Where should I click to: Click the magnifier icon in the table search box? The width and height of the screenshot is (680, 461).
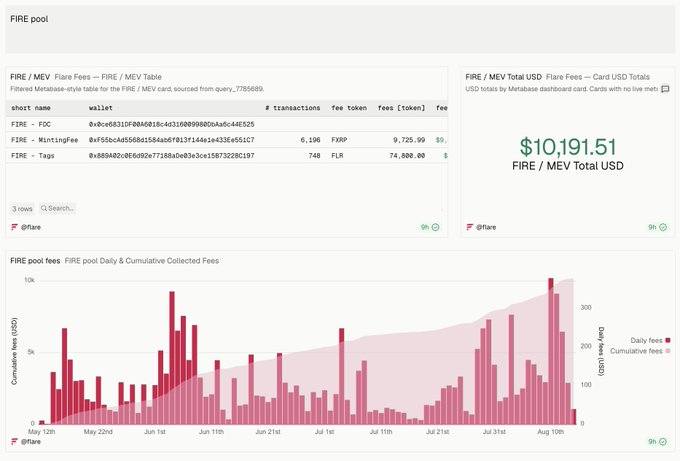click(x=44, y=208)
